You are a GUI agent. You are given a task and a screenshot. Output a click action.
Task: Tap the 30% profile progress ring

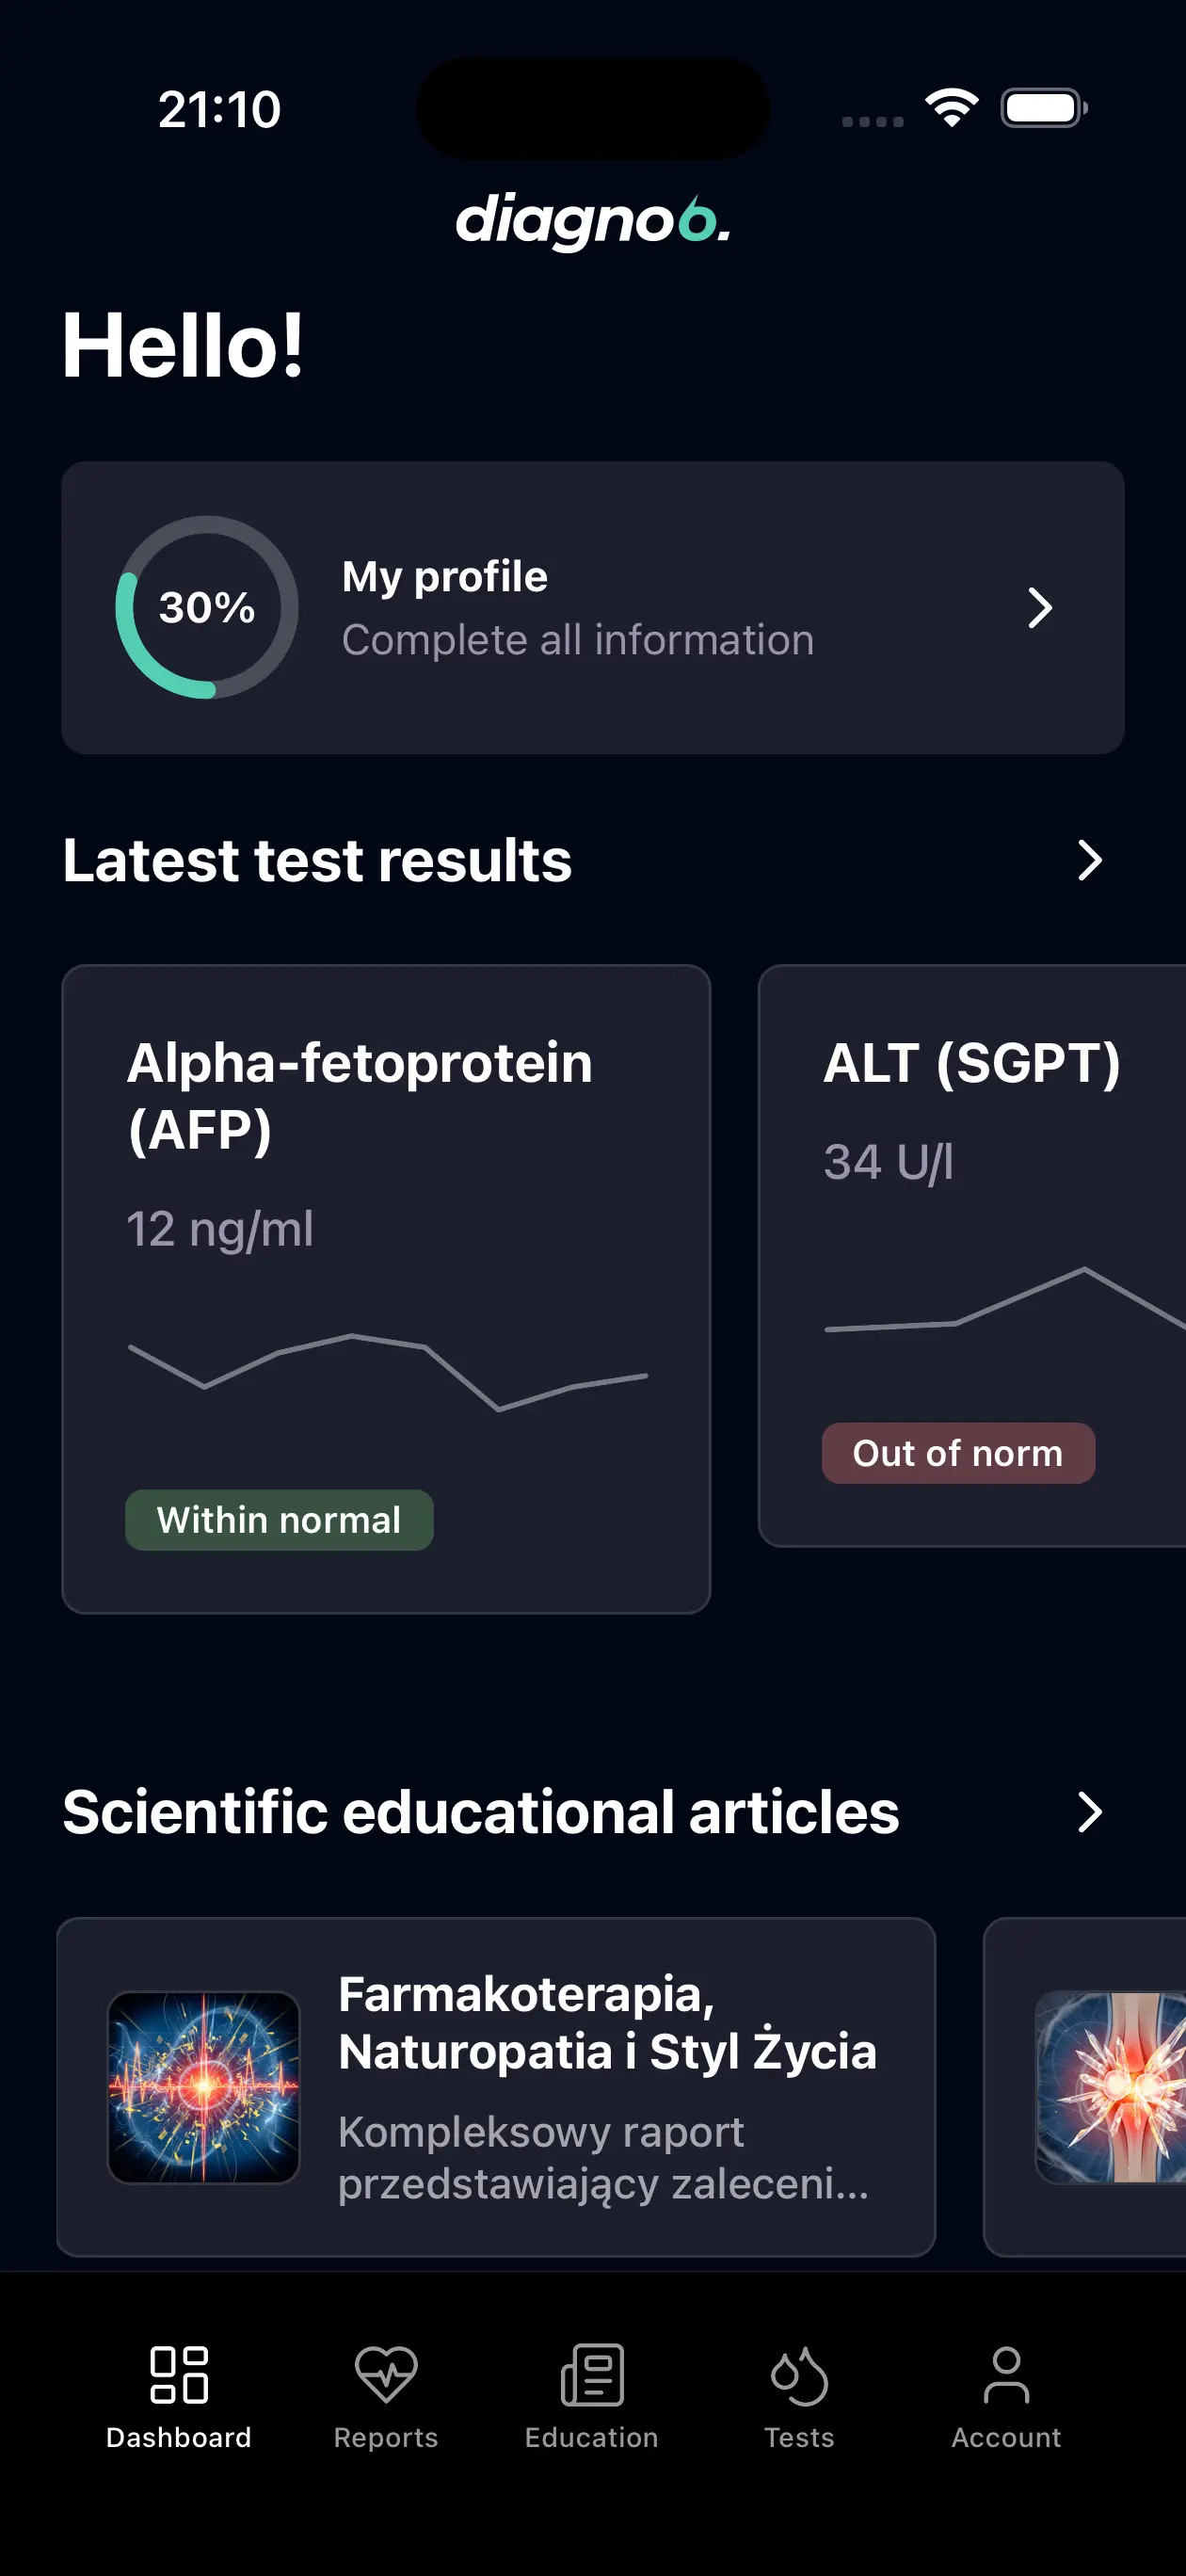point(207,607)
